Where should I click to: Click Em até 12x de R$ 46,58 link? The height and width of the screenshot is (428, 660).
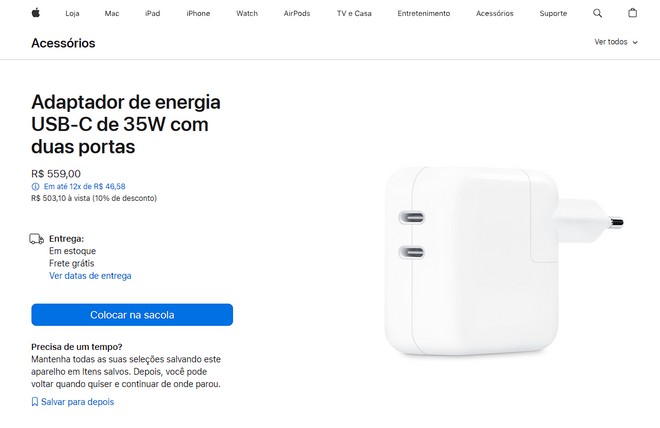tap(85, 186)
